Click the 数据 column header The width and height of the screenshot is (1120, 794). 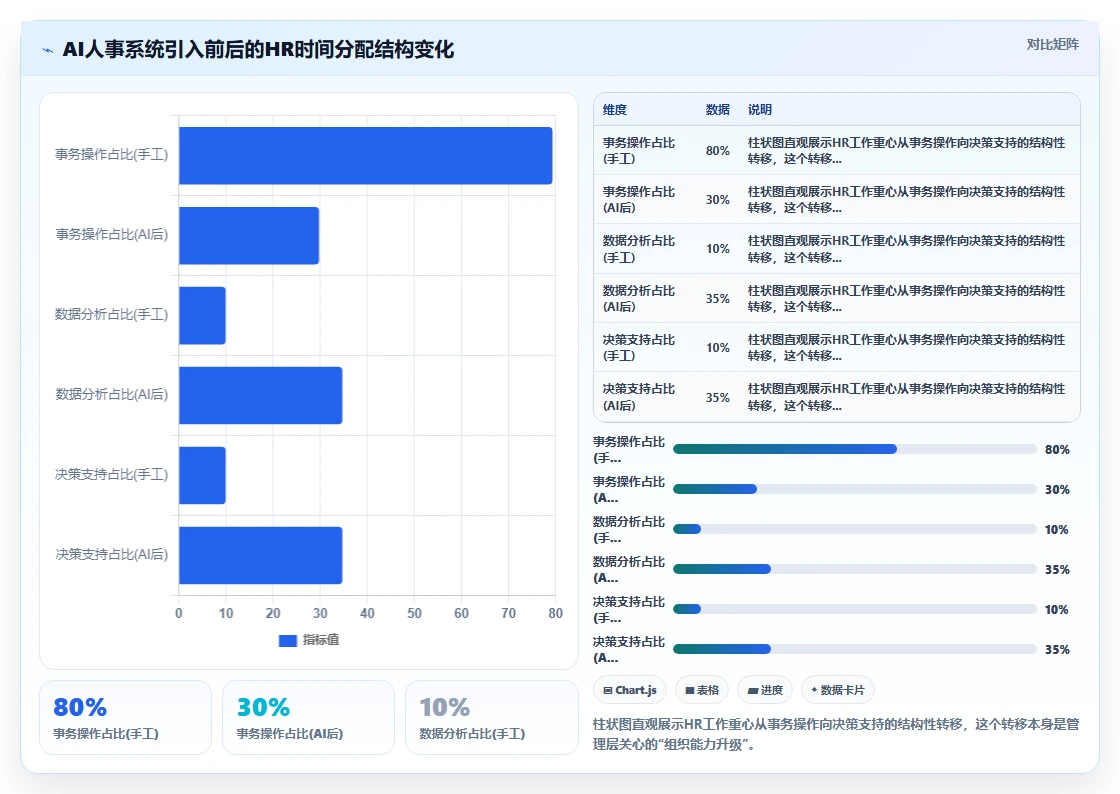[x=717, y=110]
